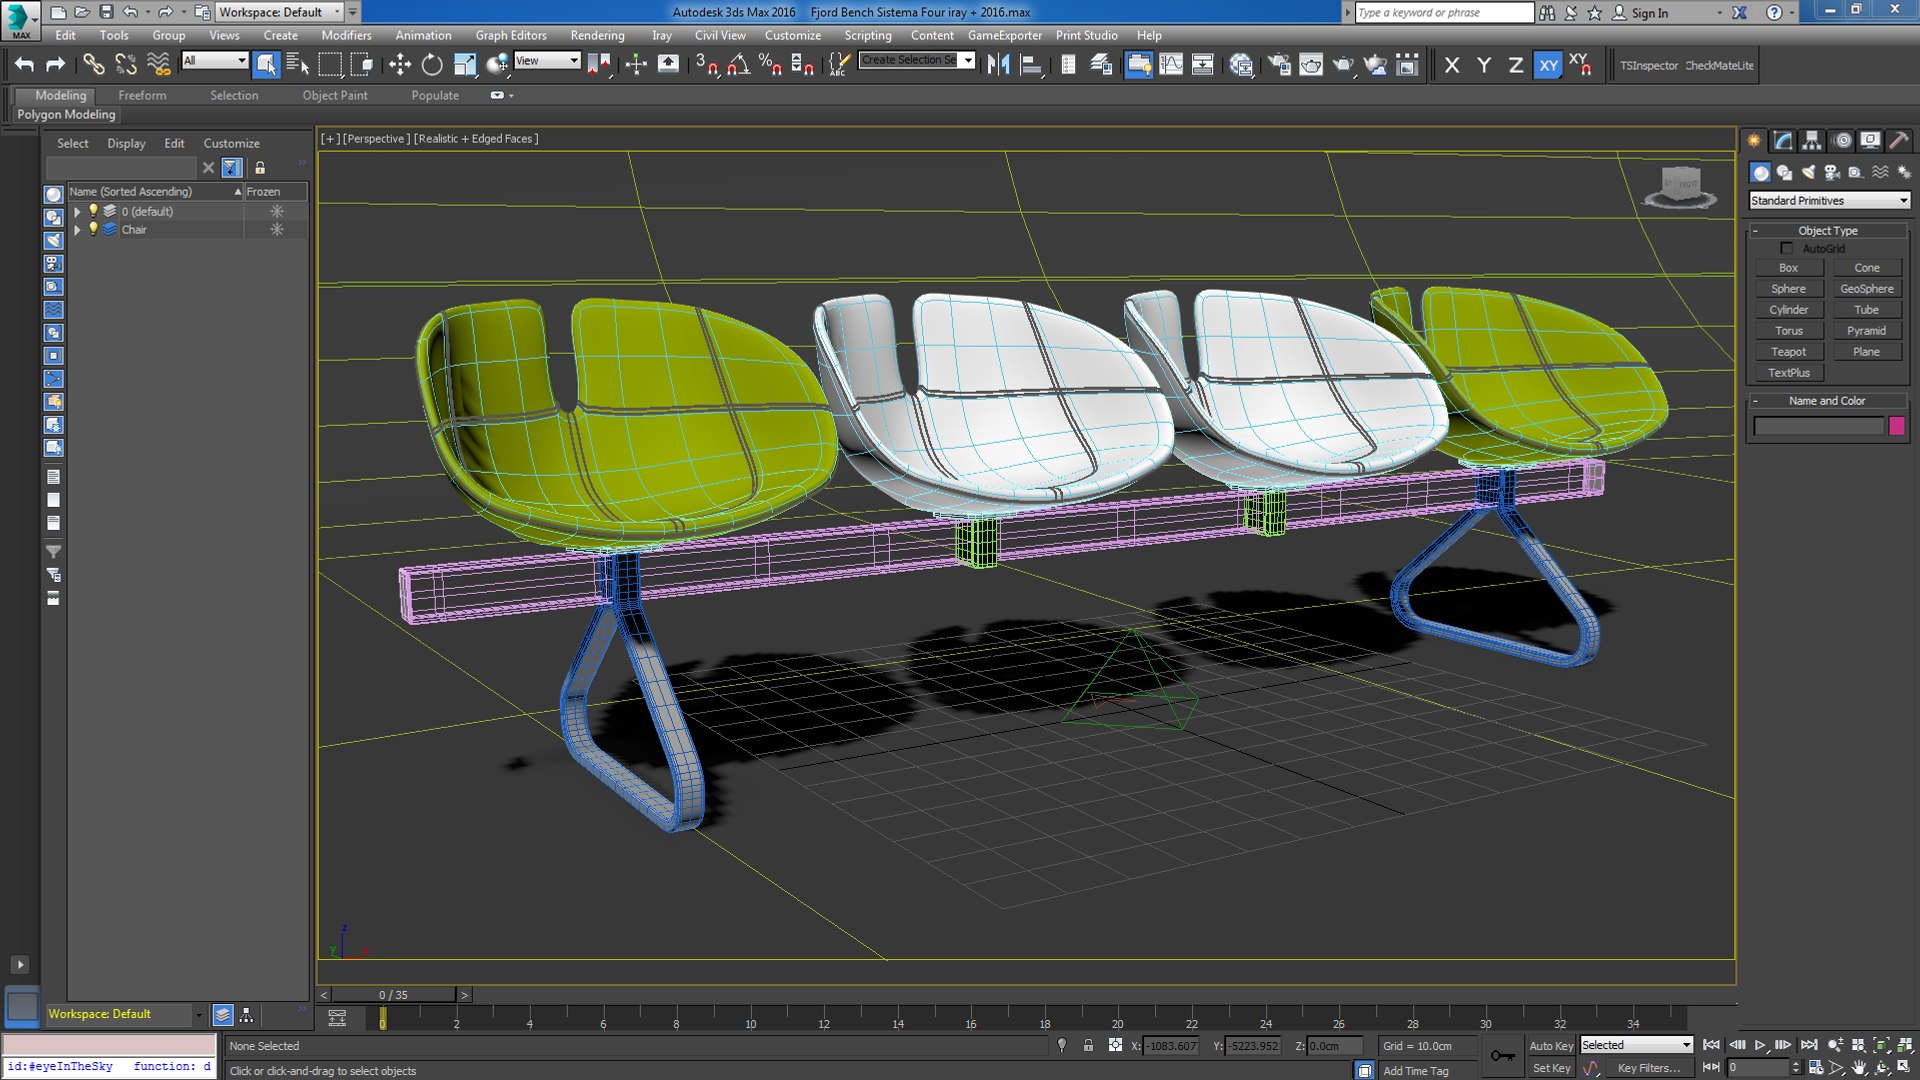
Task: Open the Rendering menu
Action: pyautogui.click(x=597, y=35)
